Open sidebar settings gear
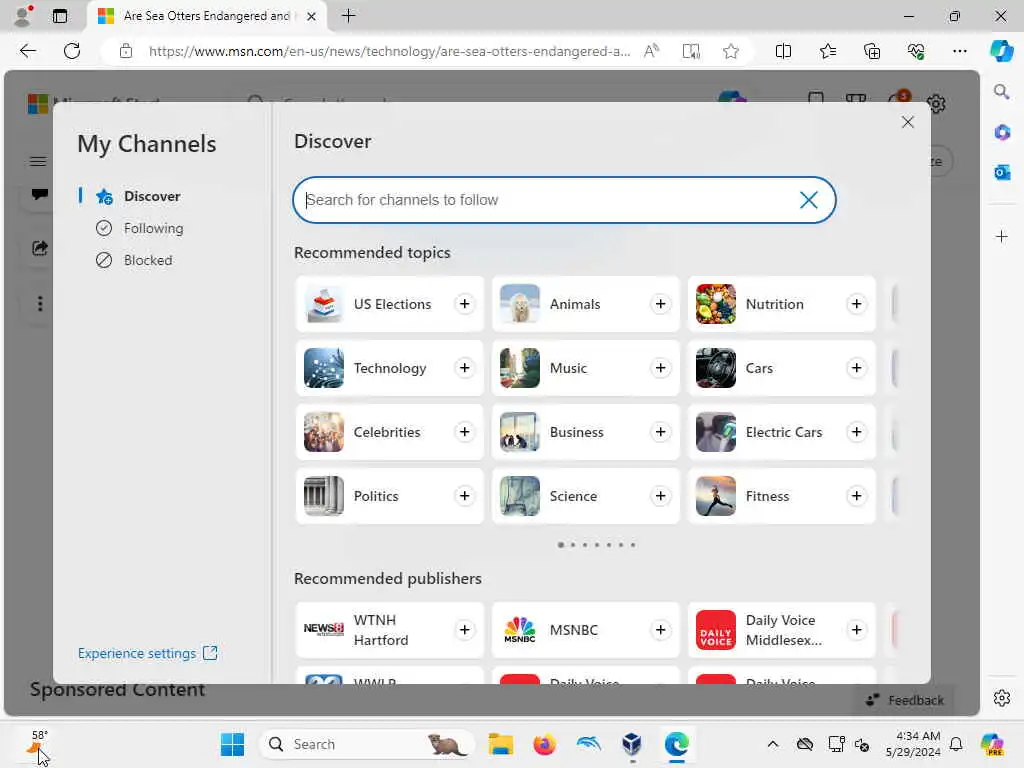This screenshot has width=1024, height=768. [x=1001, y=698]
